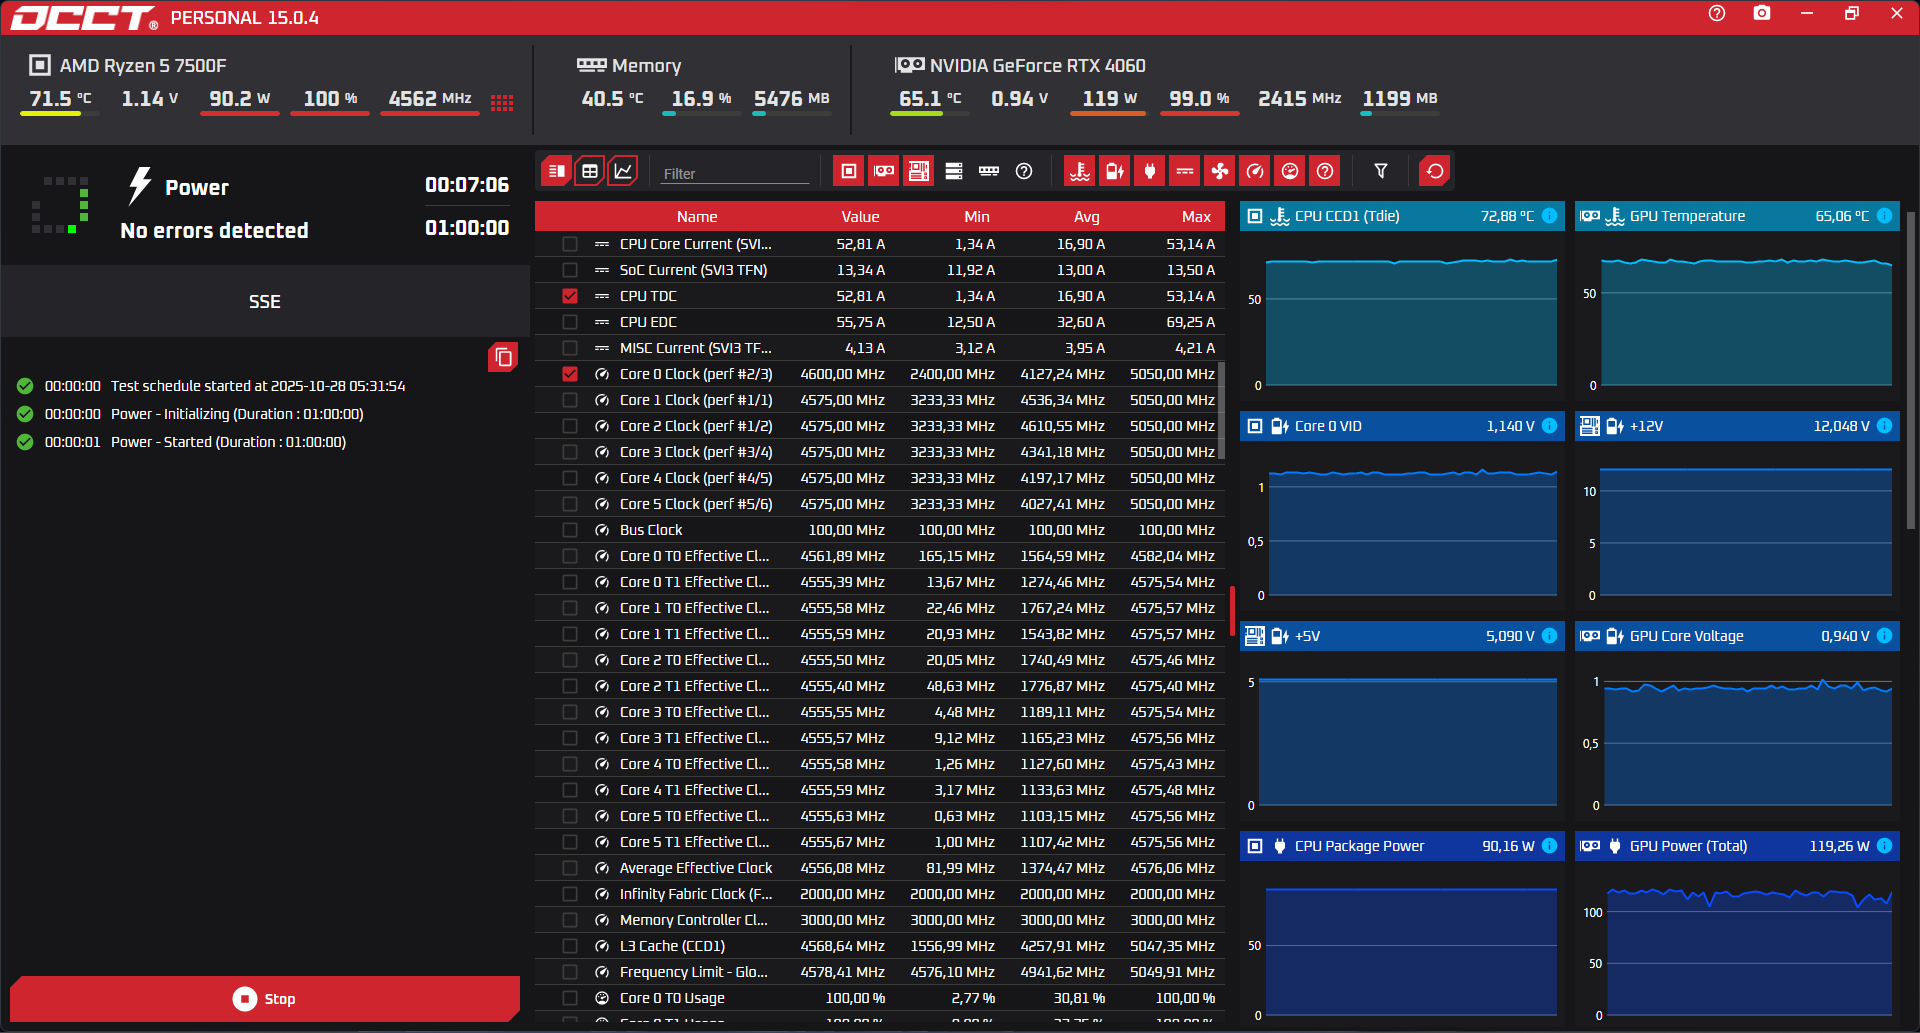Switch to the graph-only view
The image size is (1920, 1033).
point(623,171)
